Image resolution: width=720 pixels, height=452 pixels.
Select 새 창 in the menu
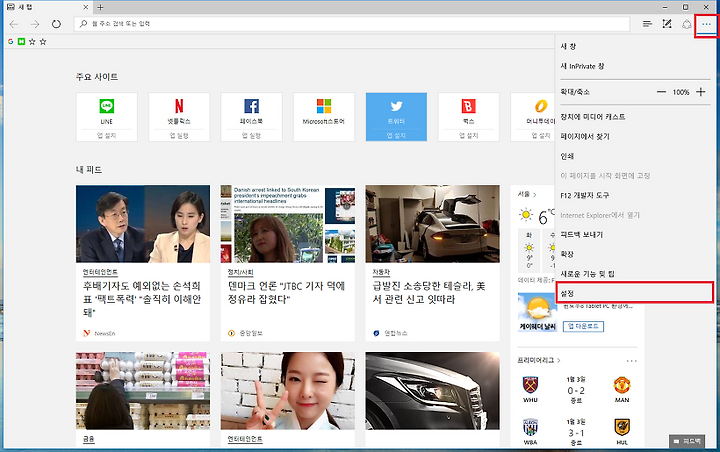pyautogui.click(x=636, y=46)
